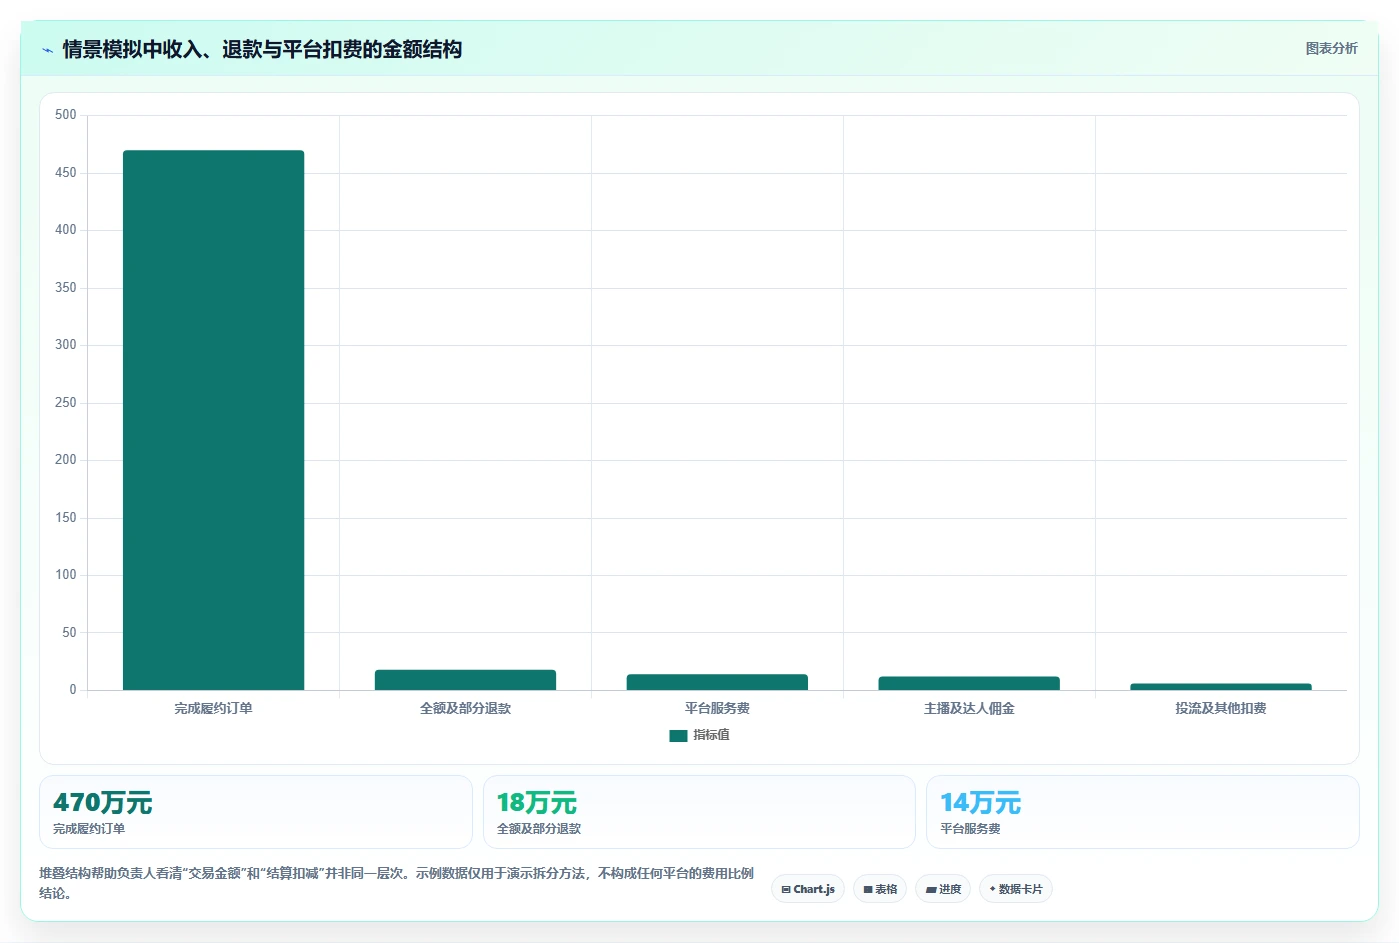Click the 投流及其他扣费 bar in the chart

point(1221,686)
